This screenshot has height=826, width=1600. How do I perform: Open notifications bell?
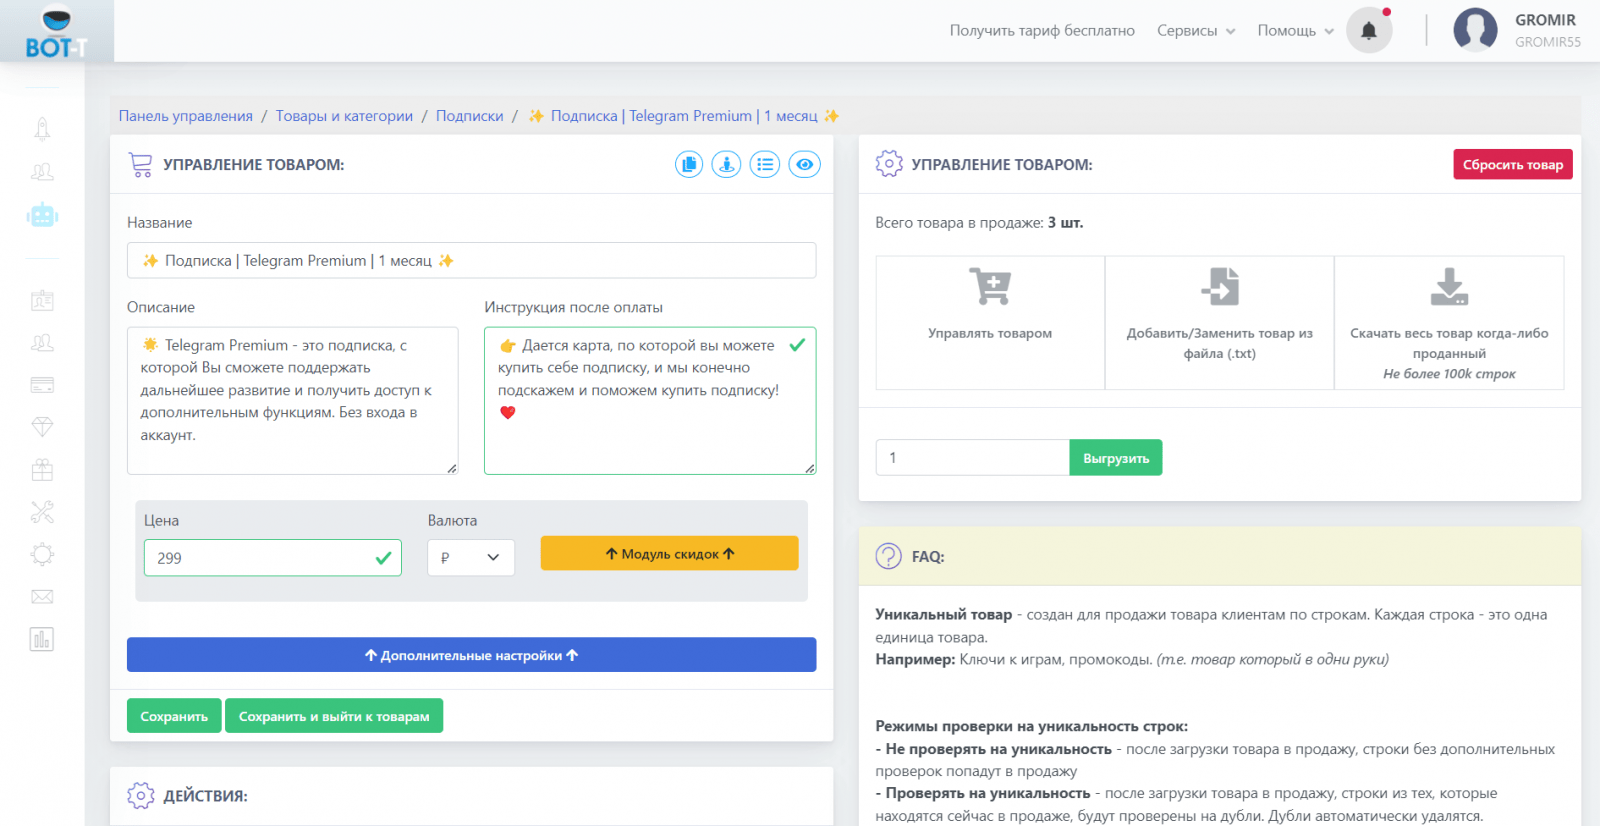1369,30
